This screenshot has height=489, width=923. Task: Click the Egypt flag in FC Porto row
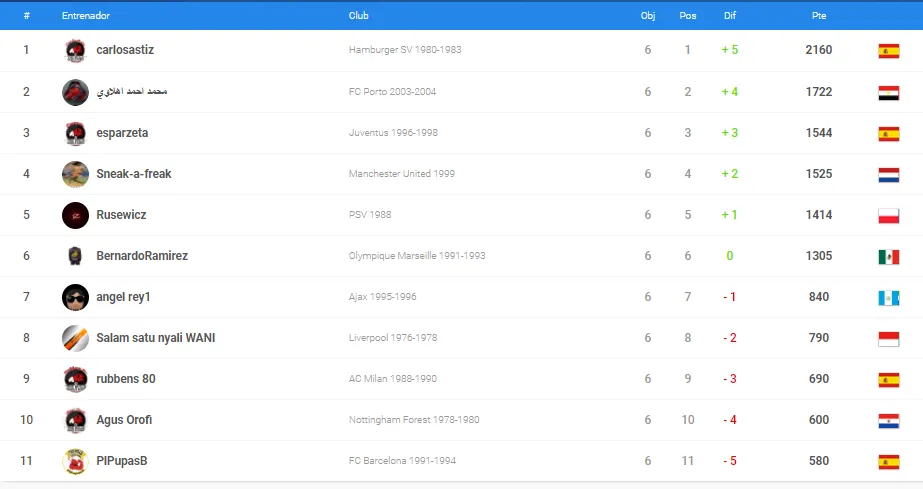click(888, 93)
